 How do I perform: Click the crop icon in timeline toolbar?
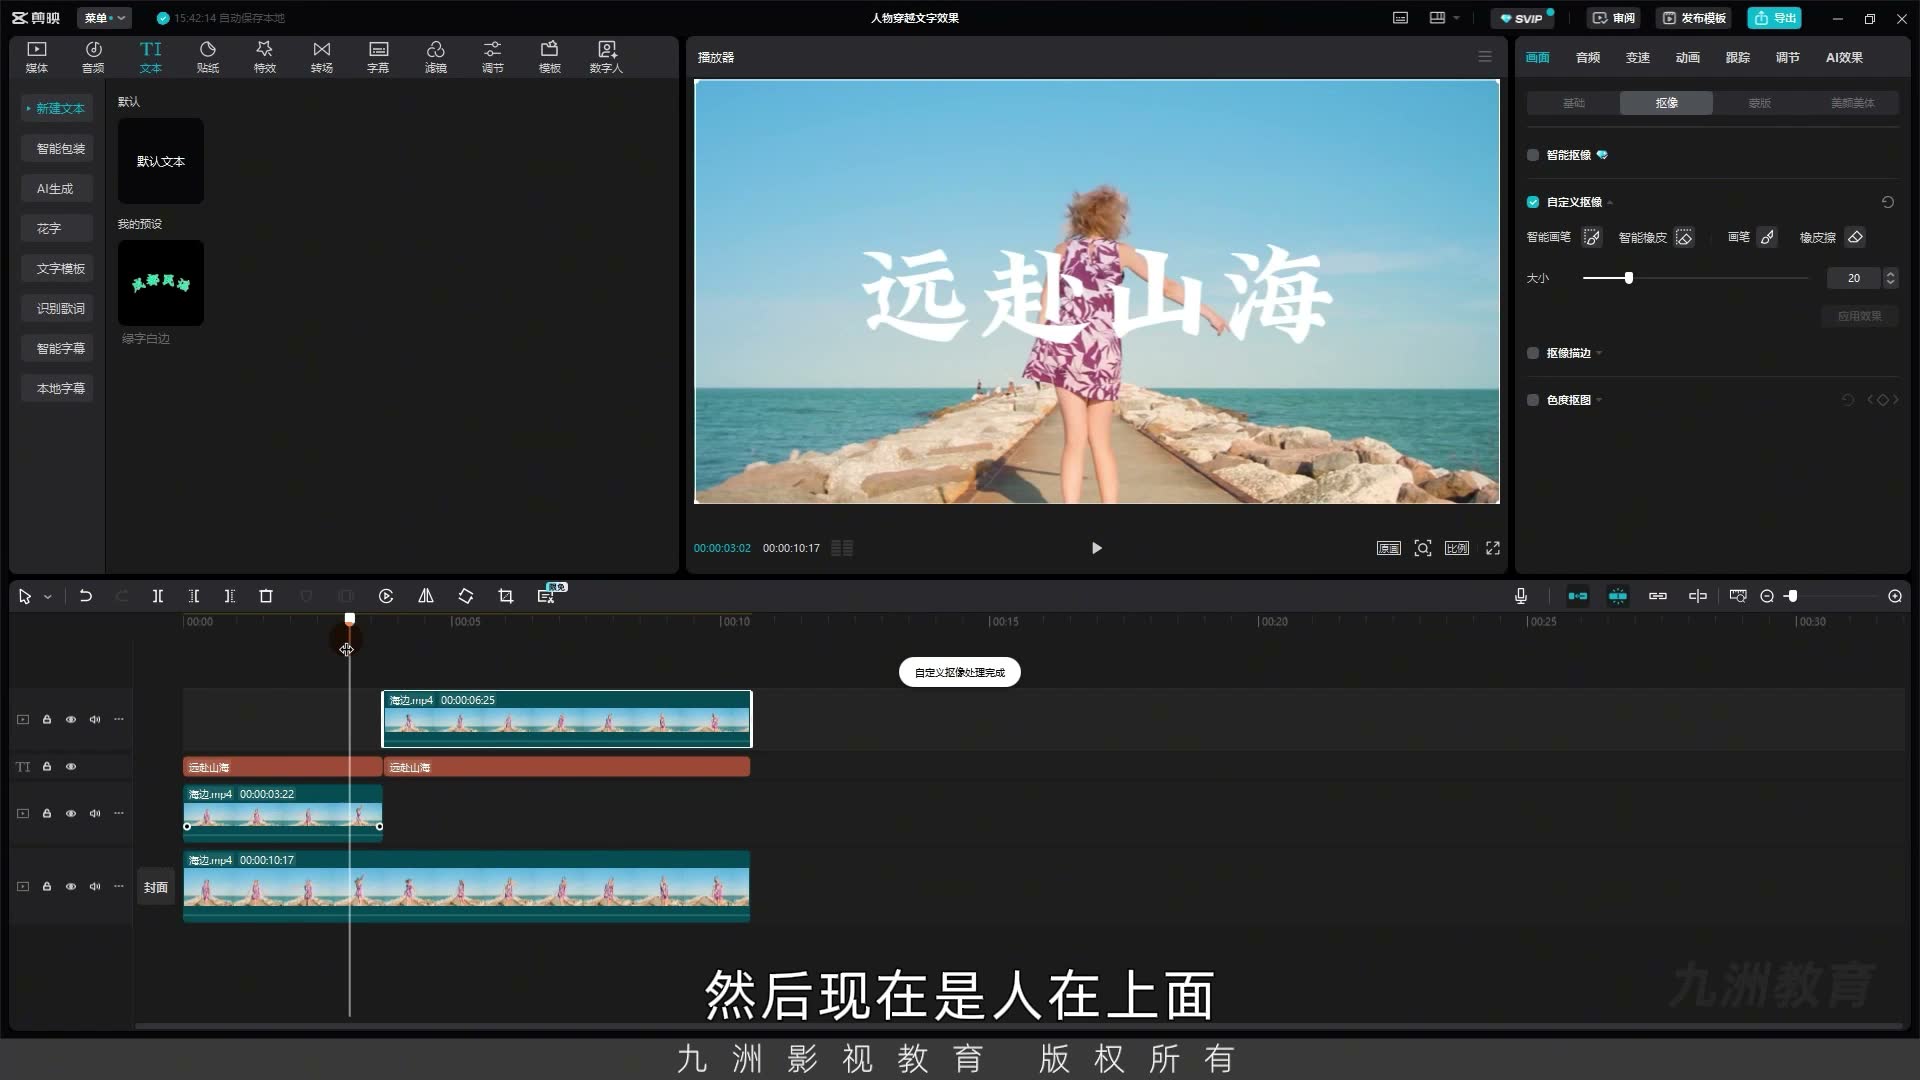point(506,596)
